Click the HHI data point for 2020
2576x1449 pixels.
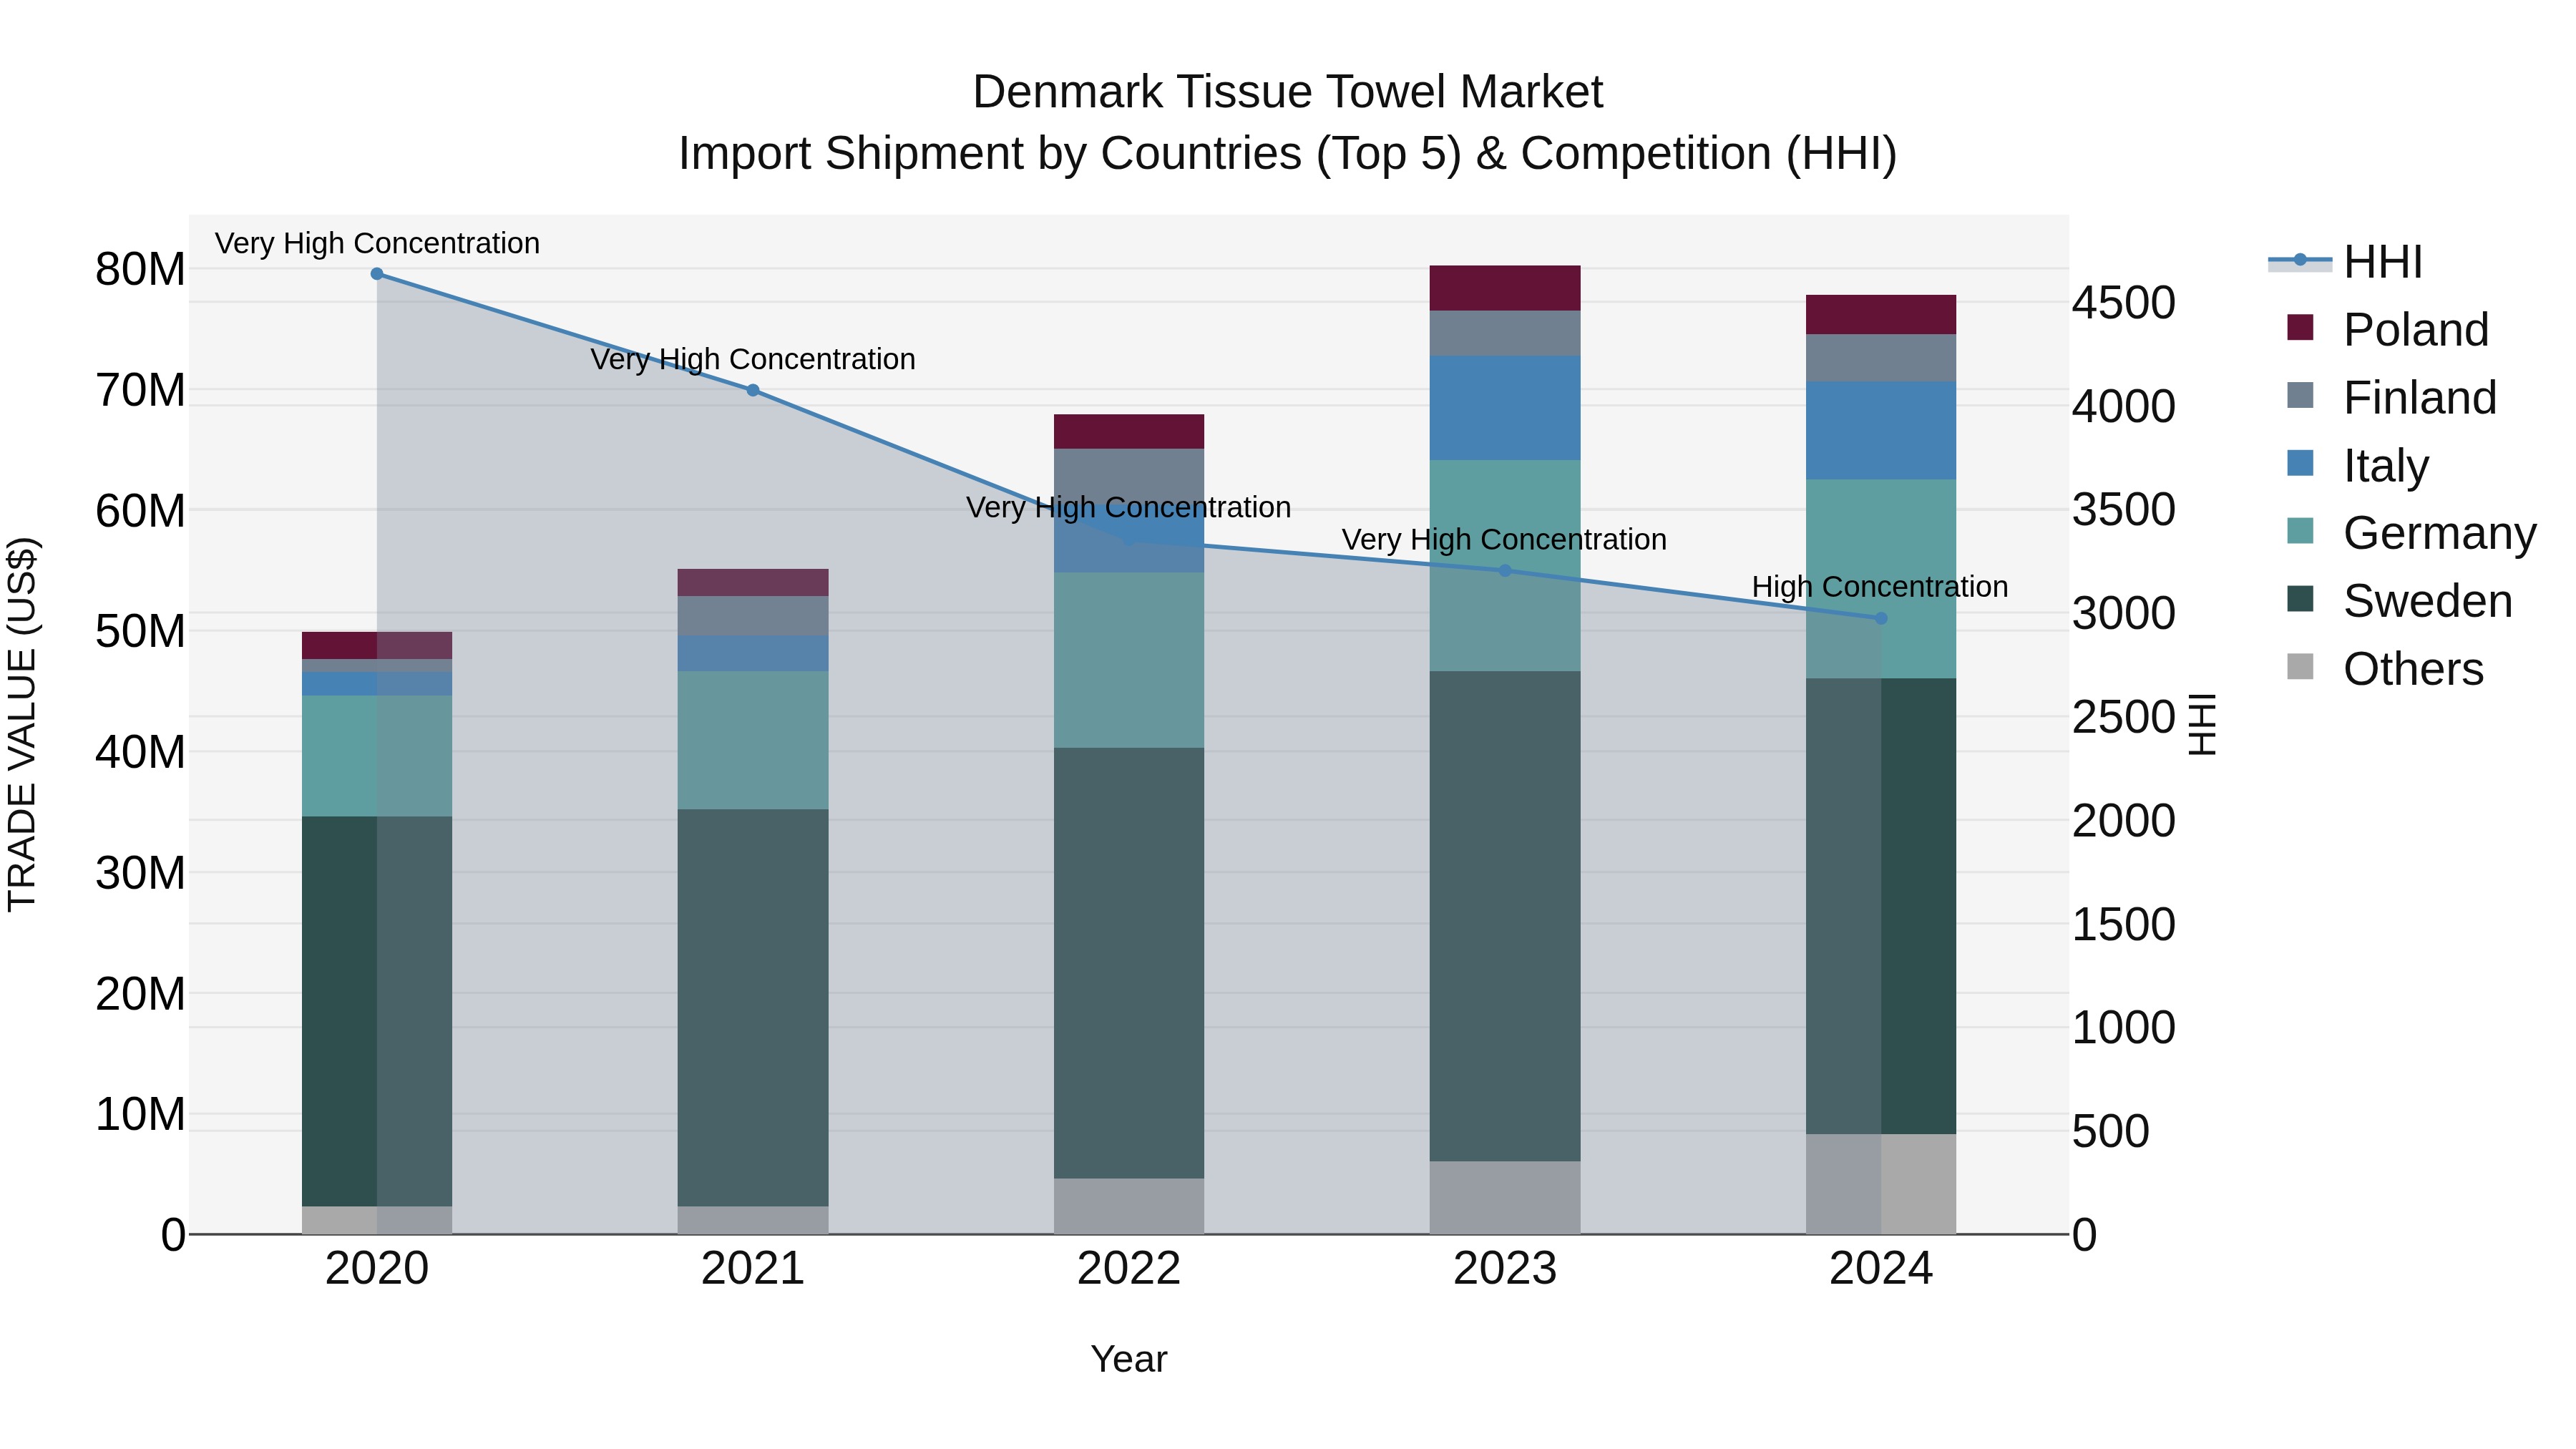377,274
